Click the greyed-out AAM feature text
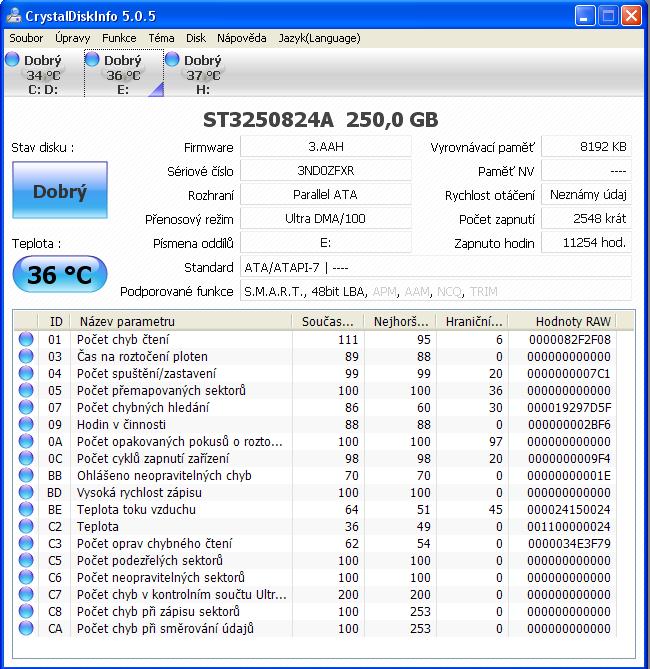The image size is (650, 669). click(x=417, y=291)
